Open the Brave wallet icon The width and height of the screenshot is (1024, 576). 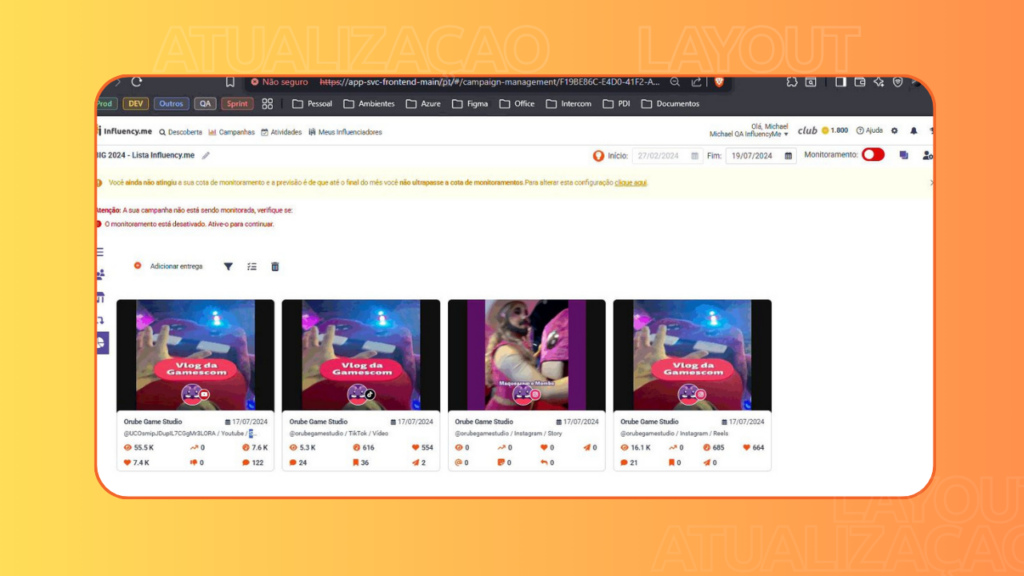tap(859, 82)
